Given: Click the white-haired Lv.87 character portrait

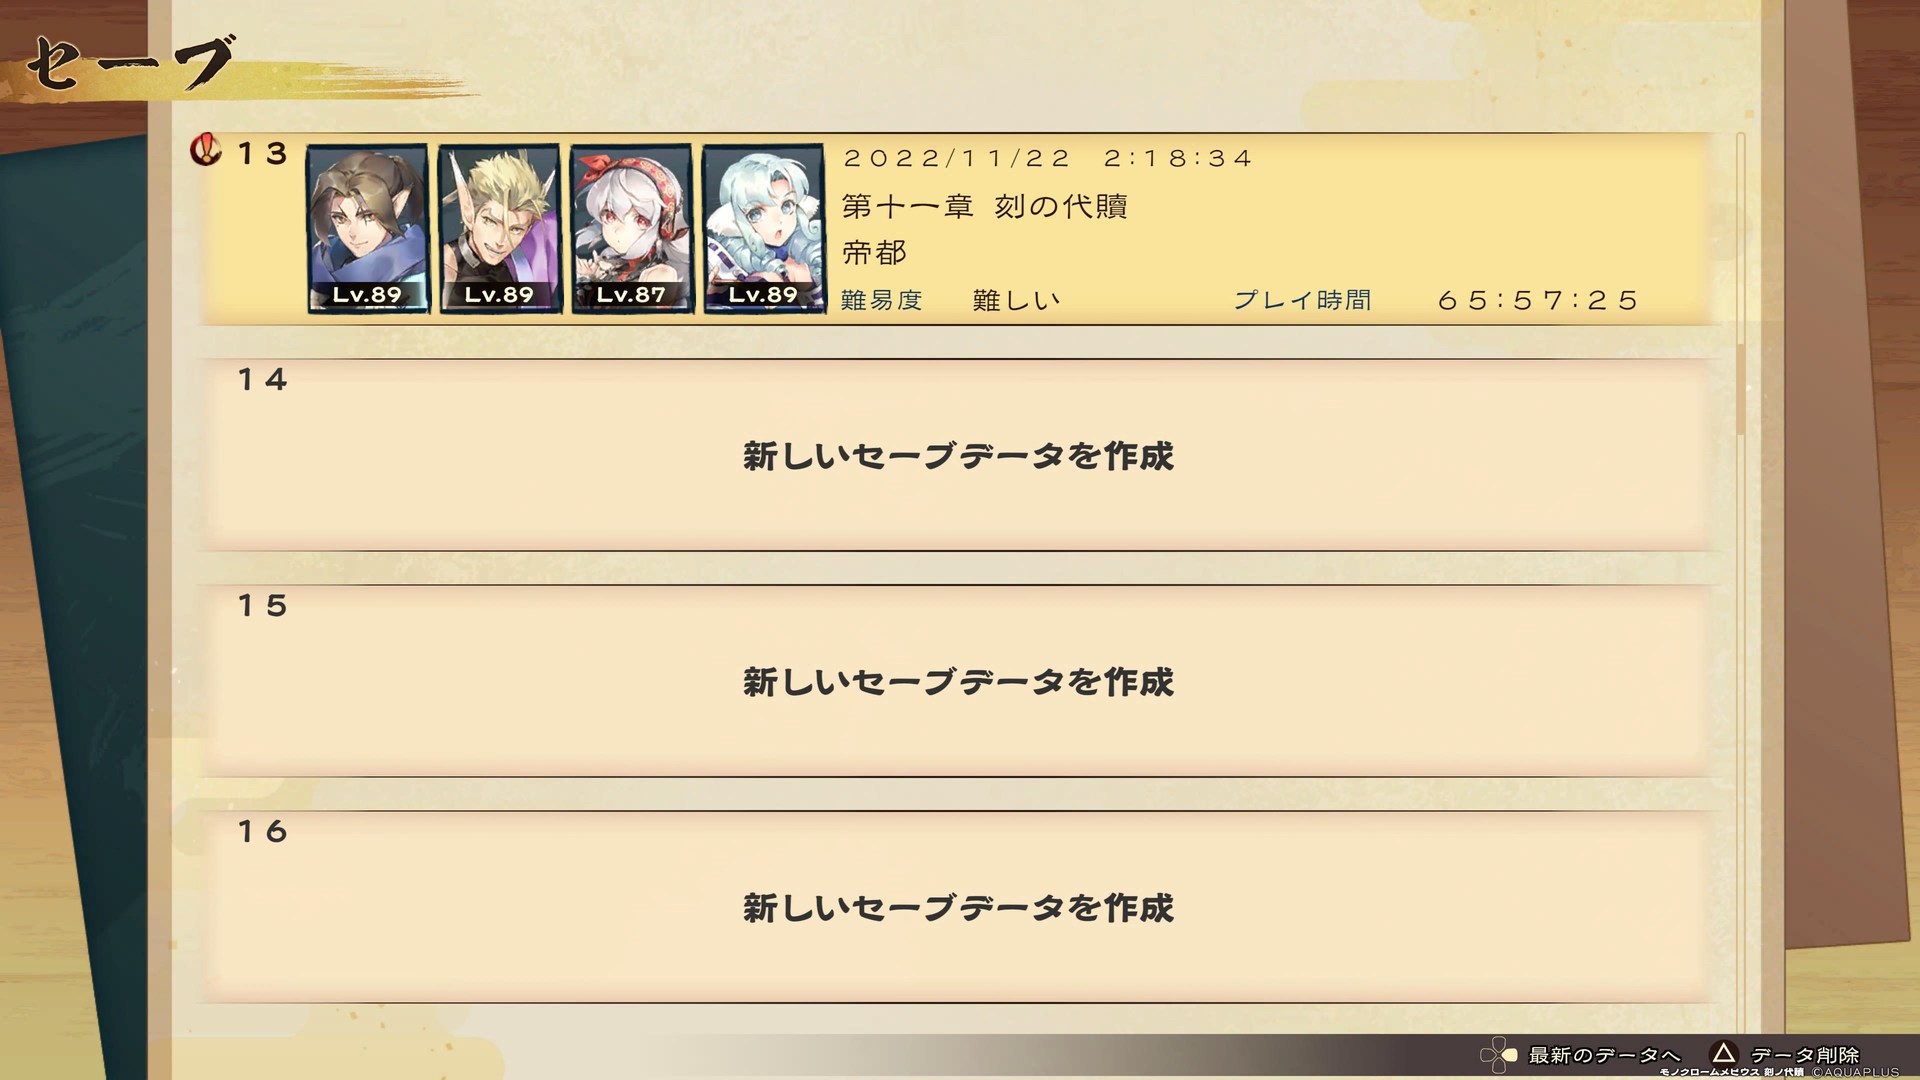Looking at the screenshot, I should pyautogui.click(x=631, y=228).
